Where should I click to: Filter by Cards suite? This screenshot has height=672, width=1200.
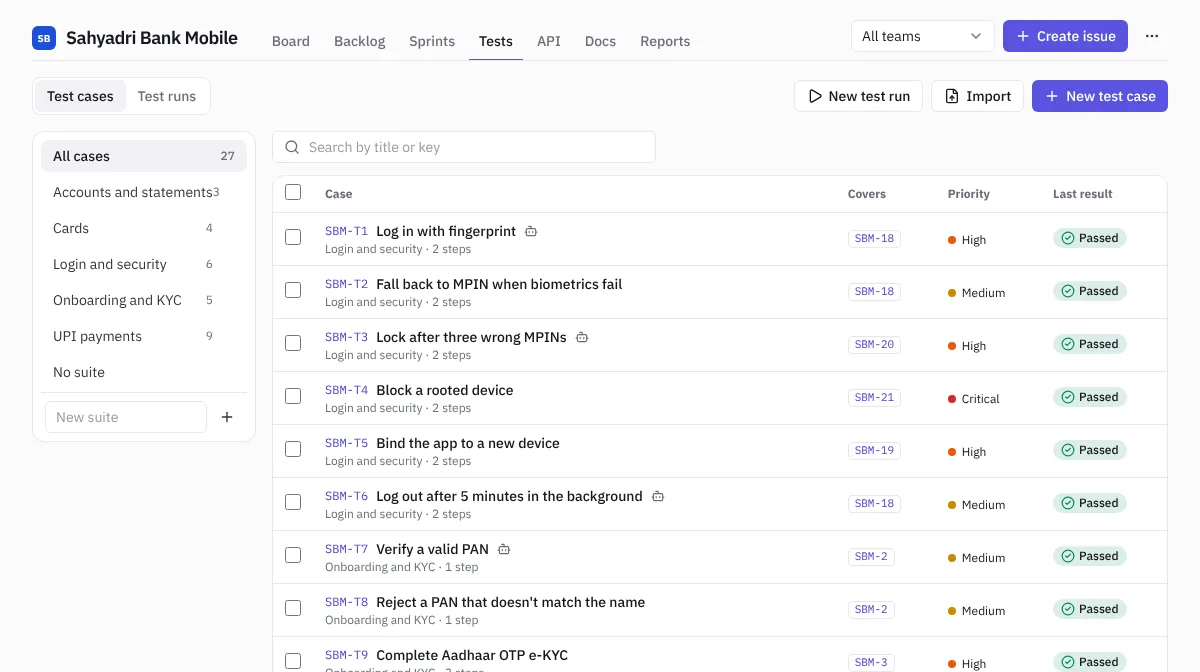pyautogui.click(x=144, y=228)
